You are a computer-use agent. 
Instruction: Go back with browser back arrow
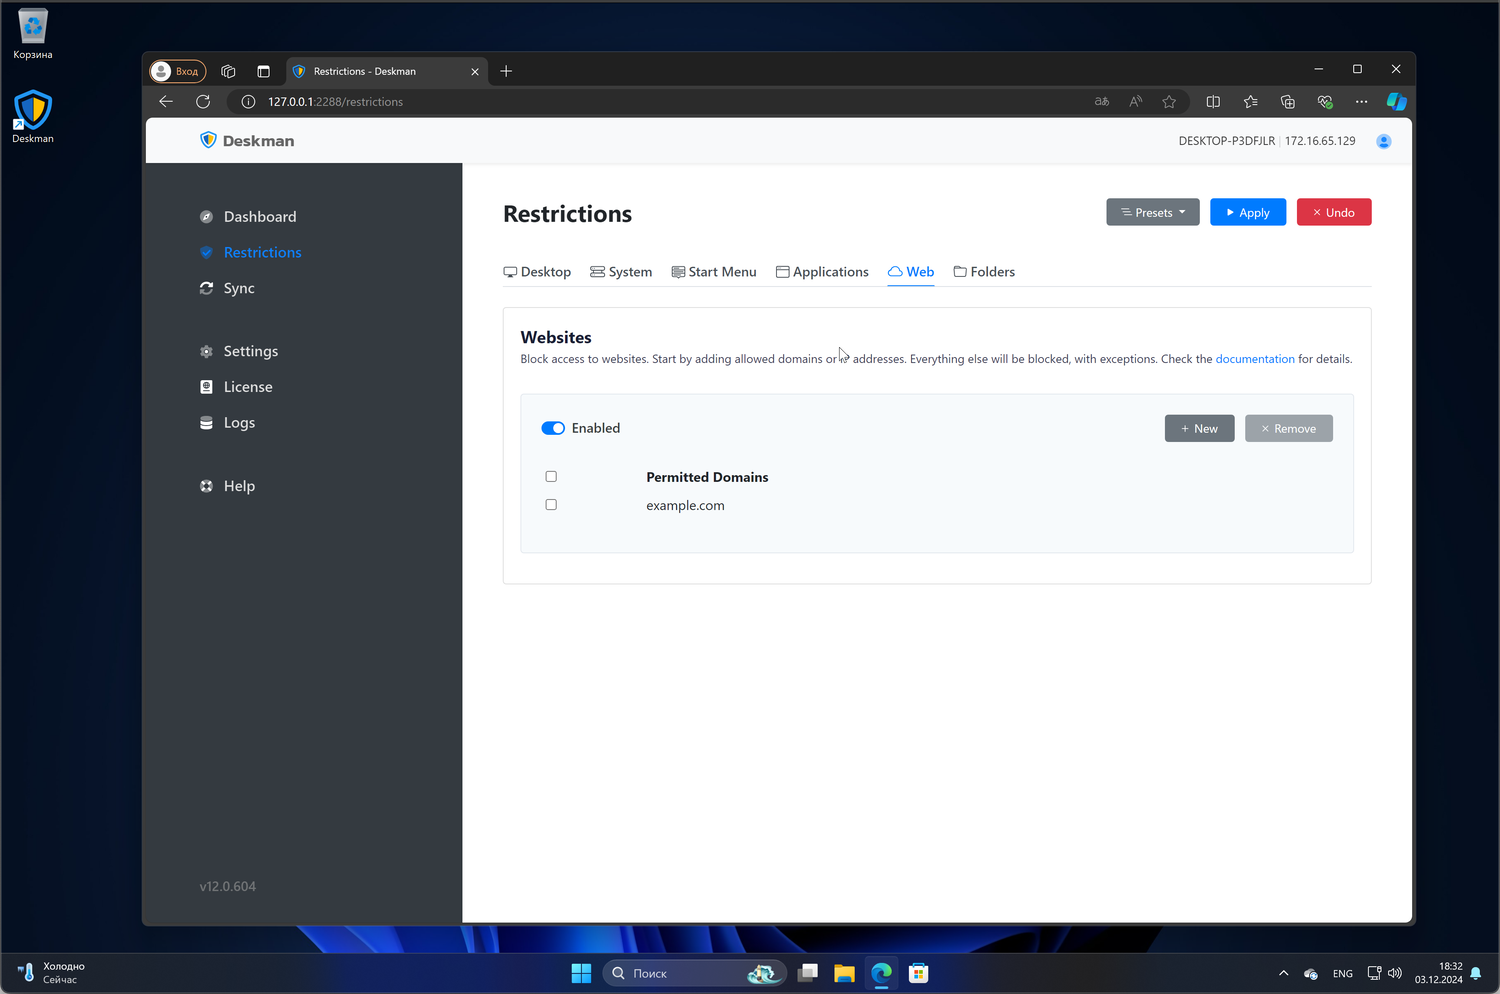166,102
